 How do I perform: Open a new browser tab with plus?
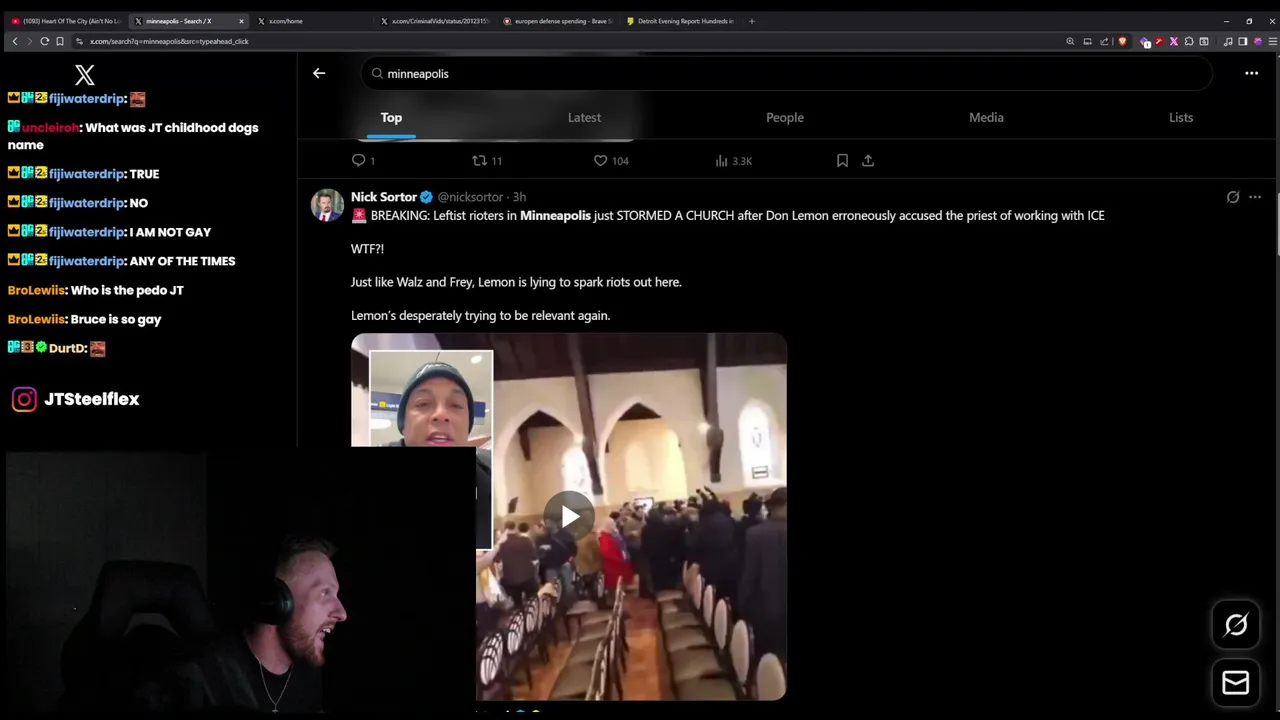(x=752, y=21)
